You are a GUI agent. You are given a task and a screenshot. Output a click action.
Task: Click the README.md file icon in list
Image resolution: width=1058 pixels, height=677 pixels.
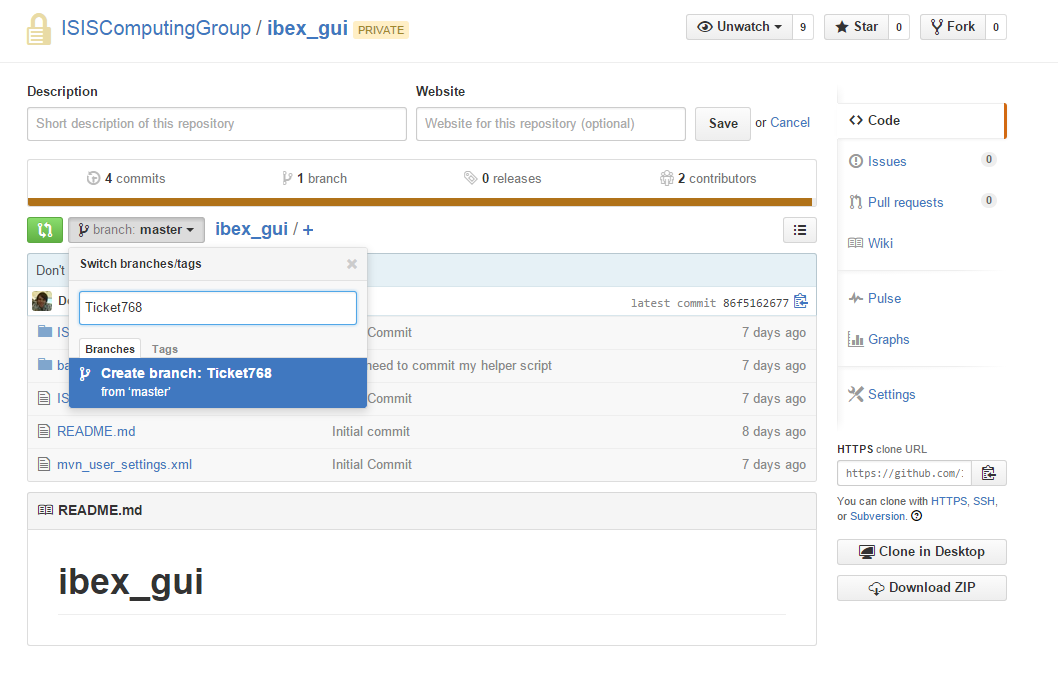tap(44, 431)
